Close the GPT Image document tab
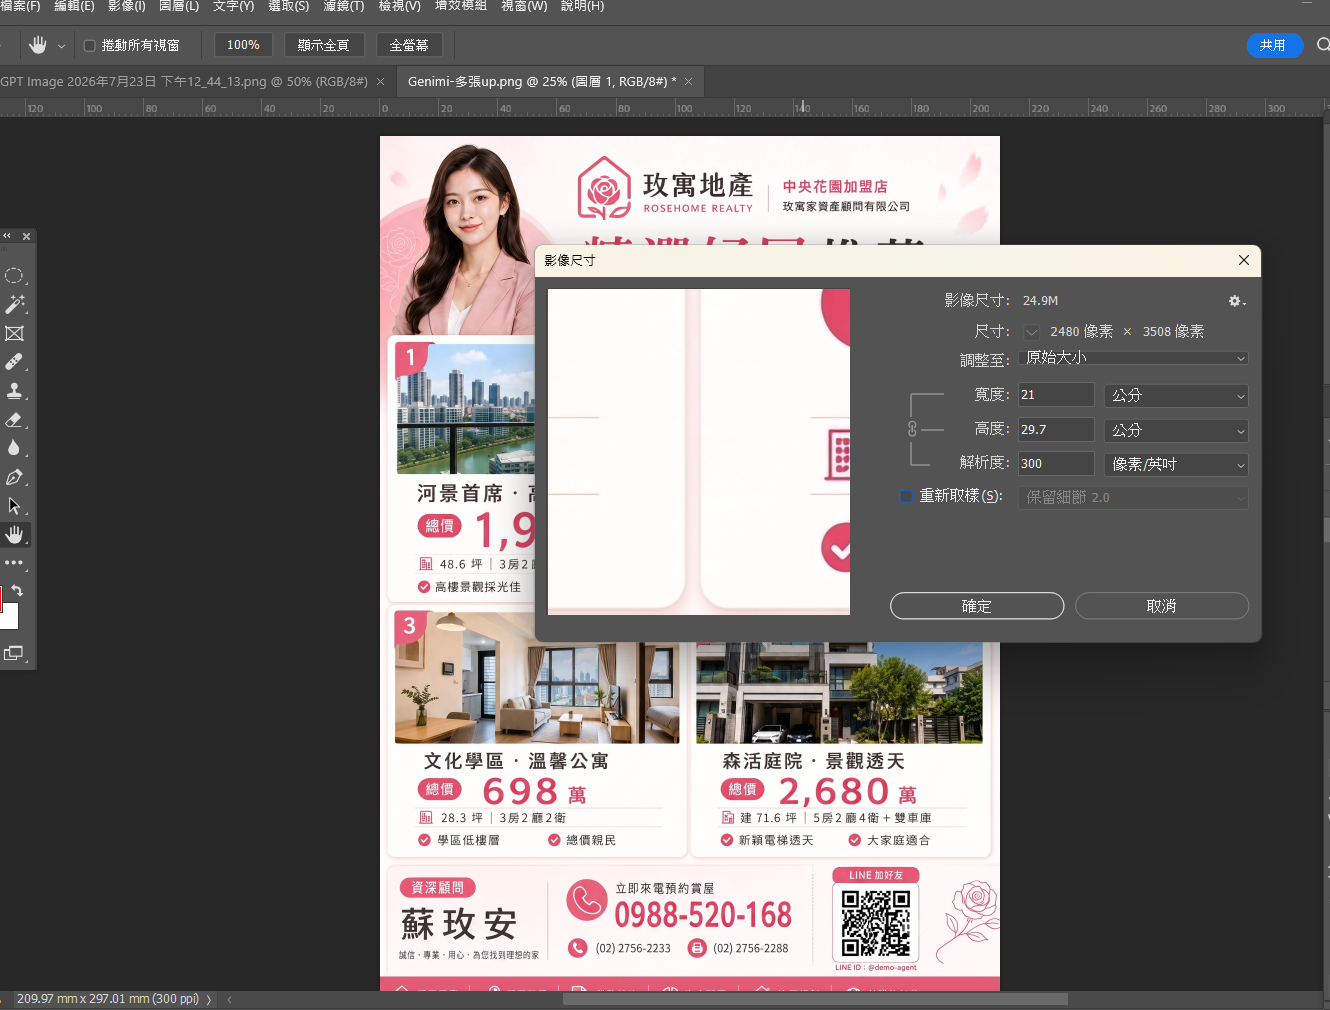This screenshot has width=1330, height=1010. click(x=381, y=82)
